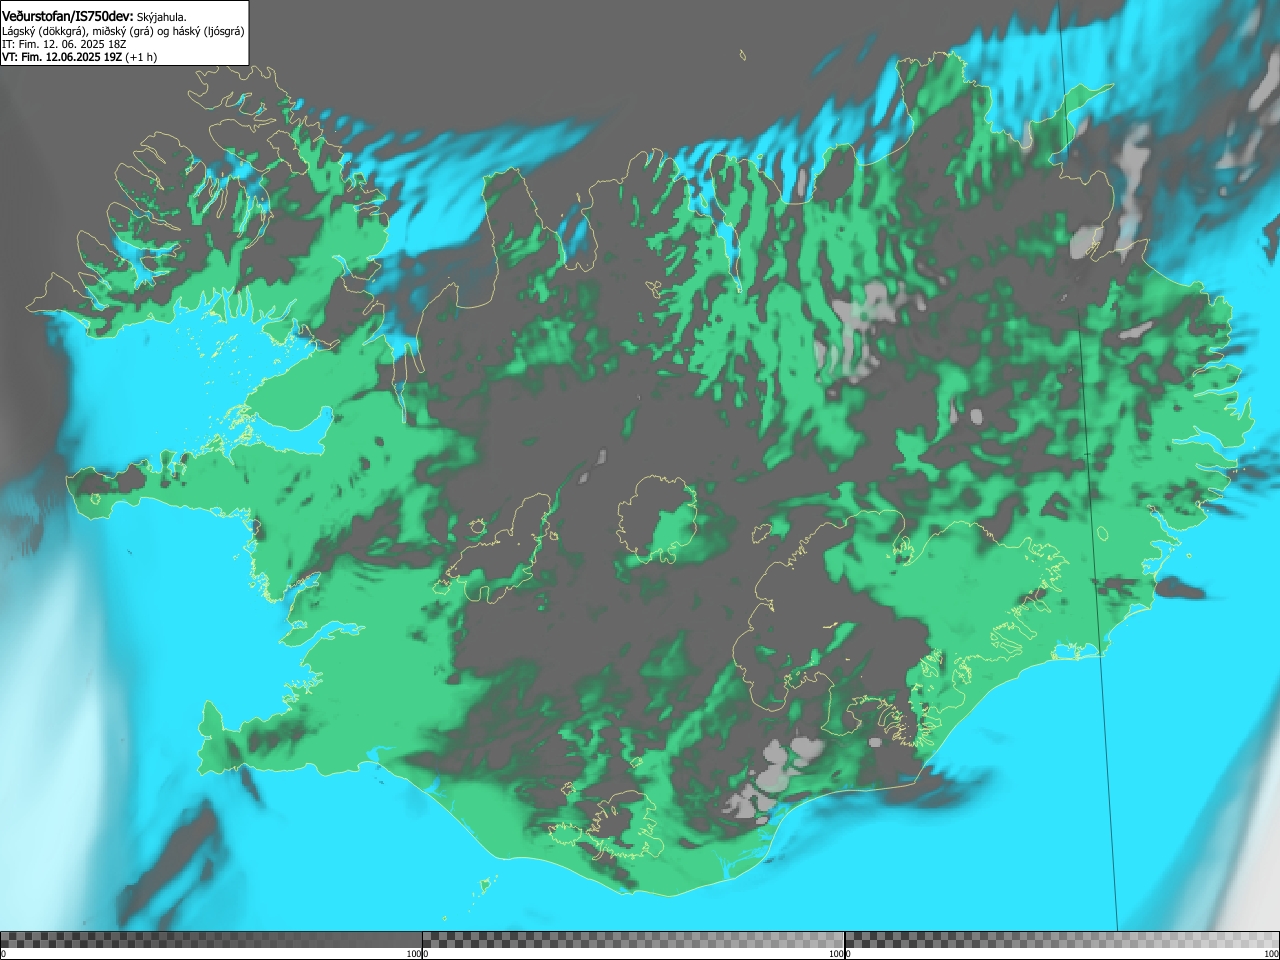Click the word 'Skýjahula.' in the legend

pos(162,18)
